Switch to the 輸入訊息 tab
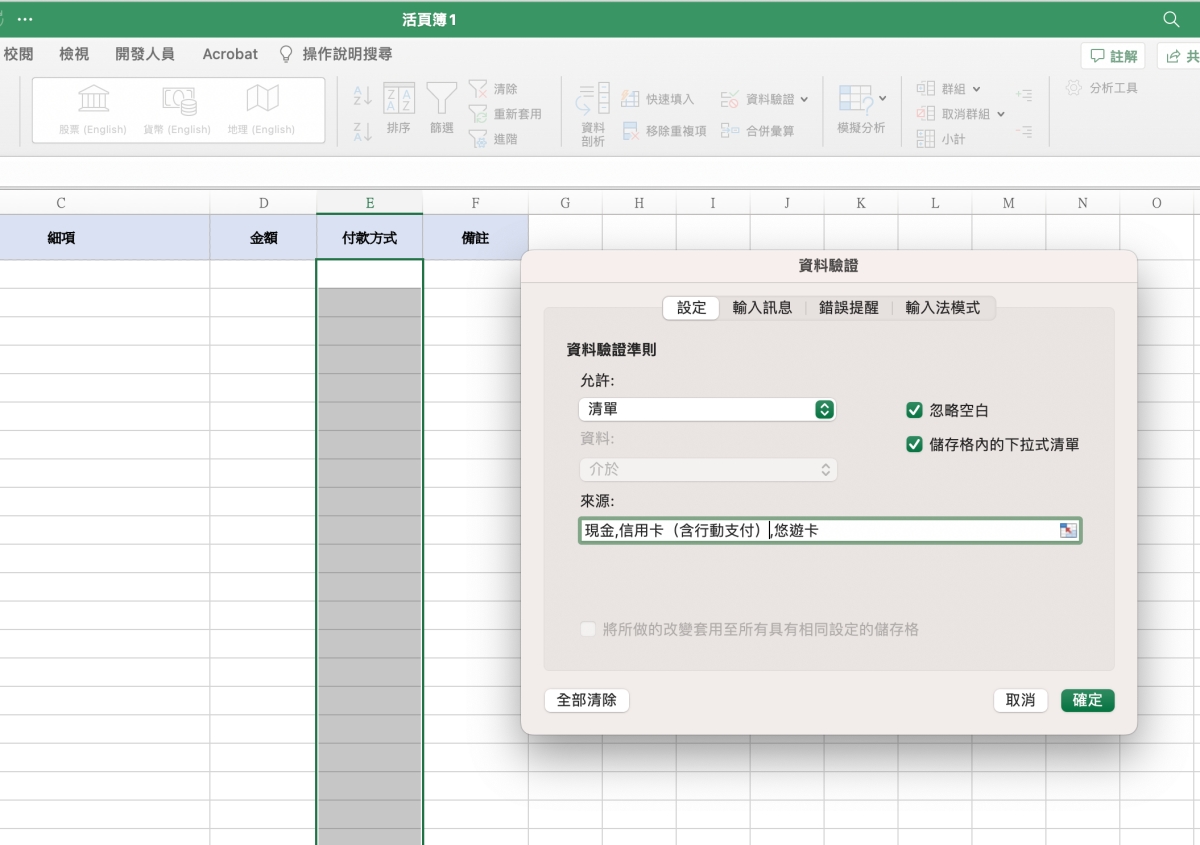1200x845 pixels. 762,308
